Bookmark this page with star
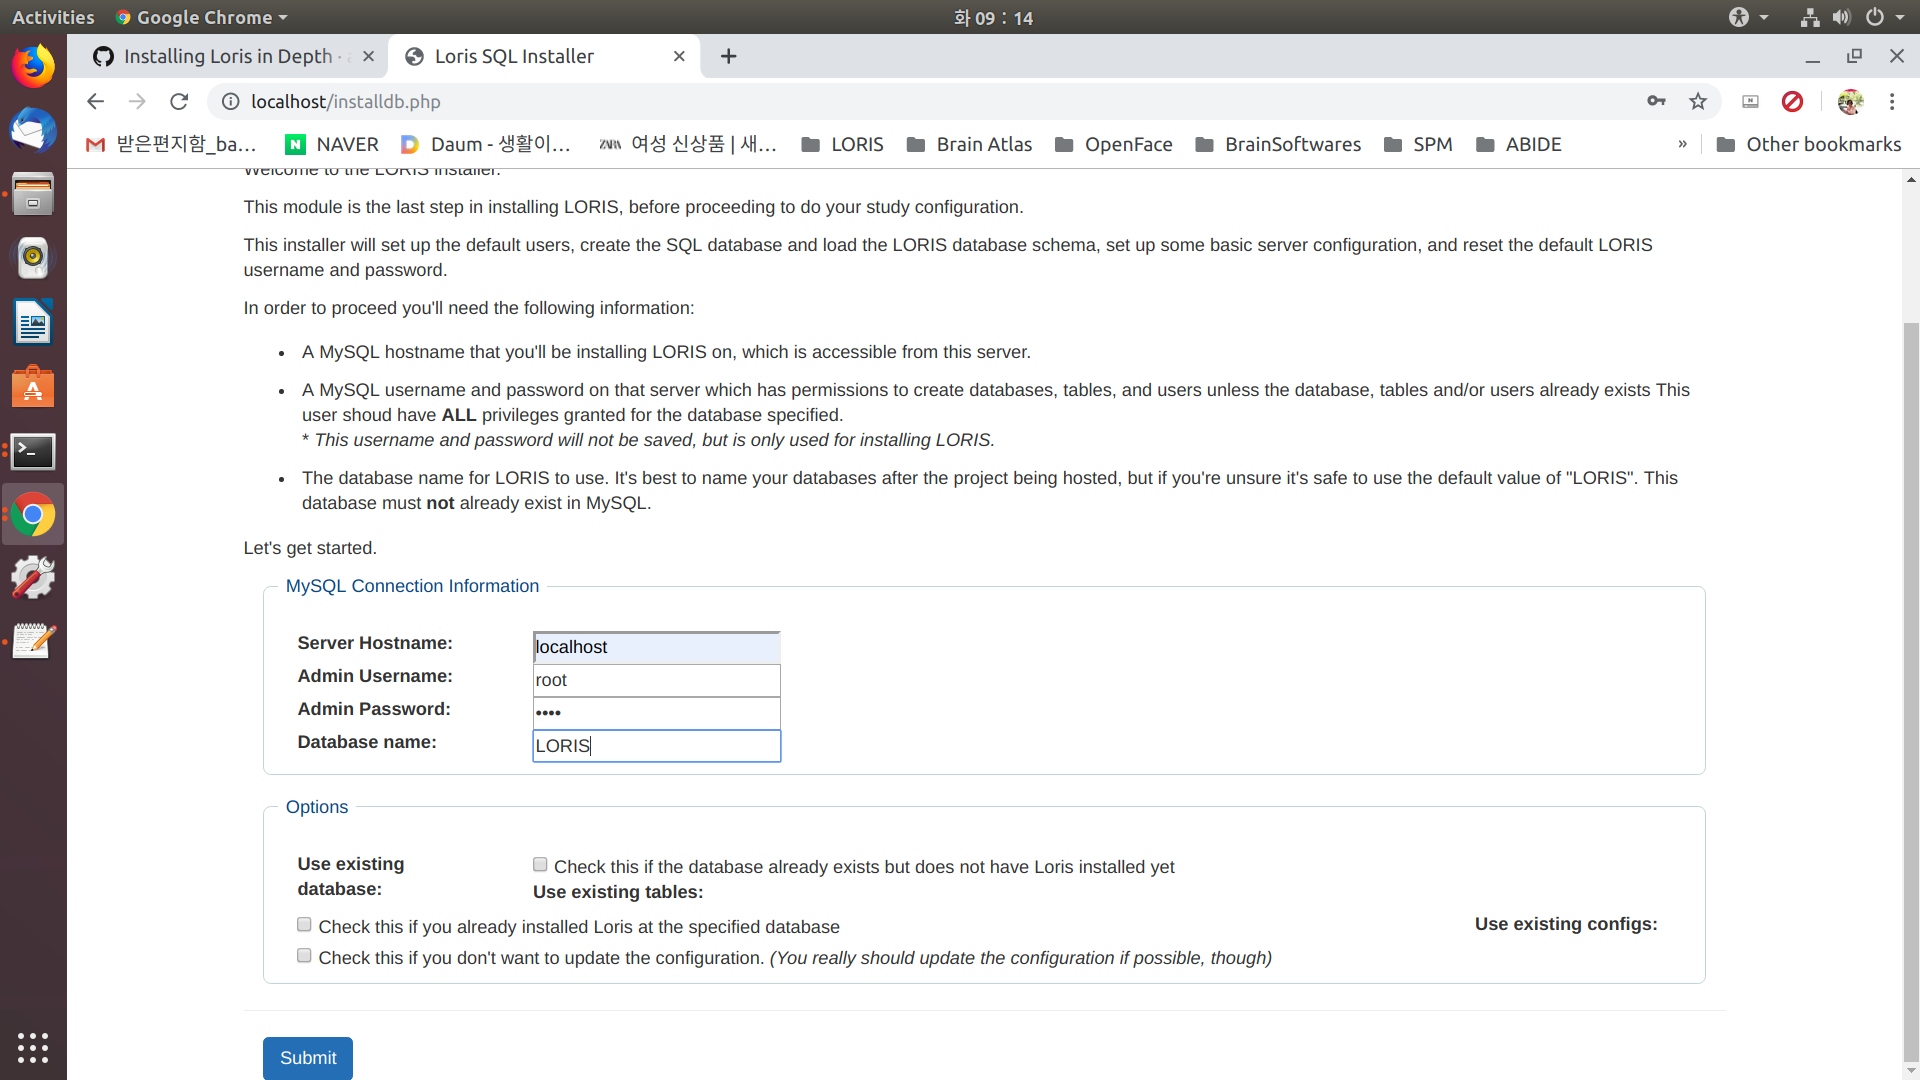 [1698, 101]
